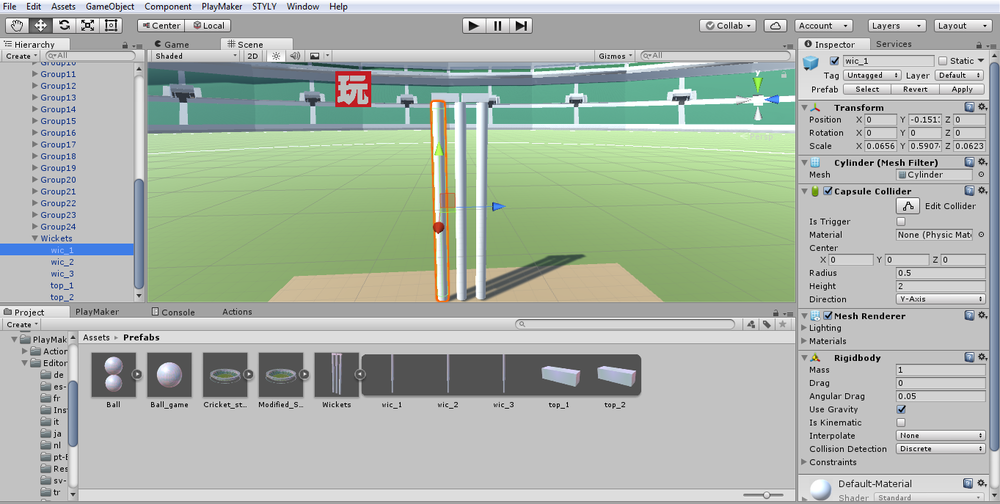Toggle Mesh Renderer enabled checkbox
Viewport: 1000px width, 504px height.
tap(828, 315)
